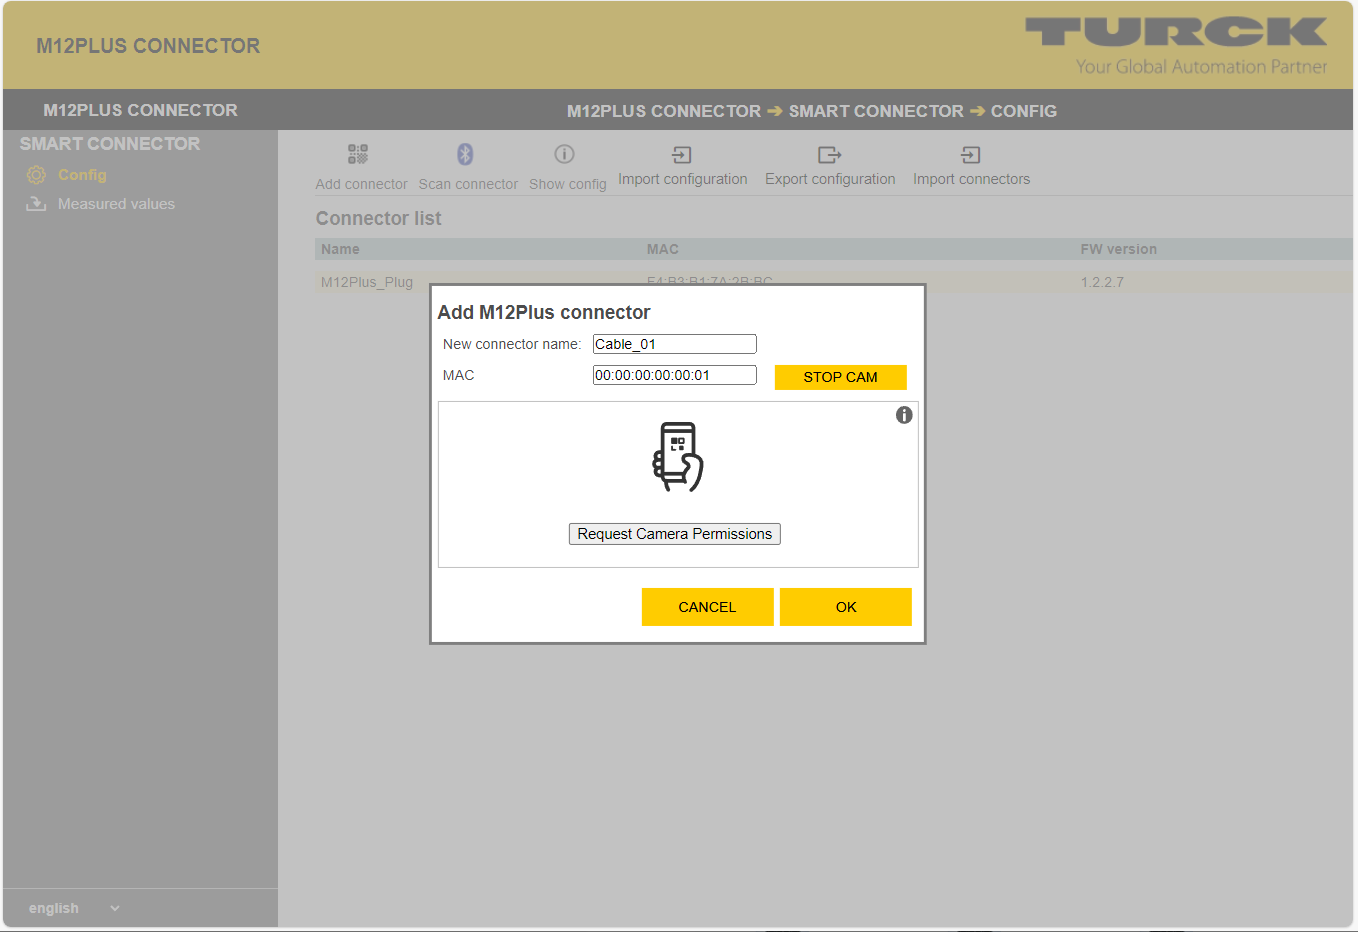
Task: Click the Show config info icon
Action: click(564, 154)
